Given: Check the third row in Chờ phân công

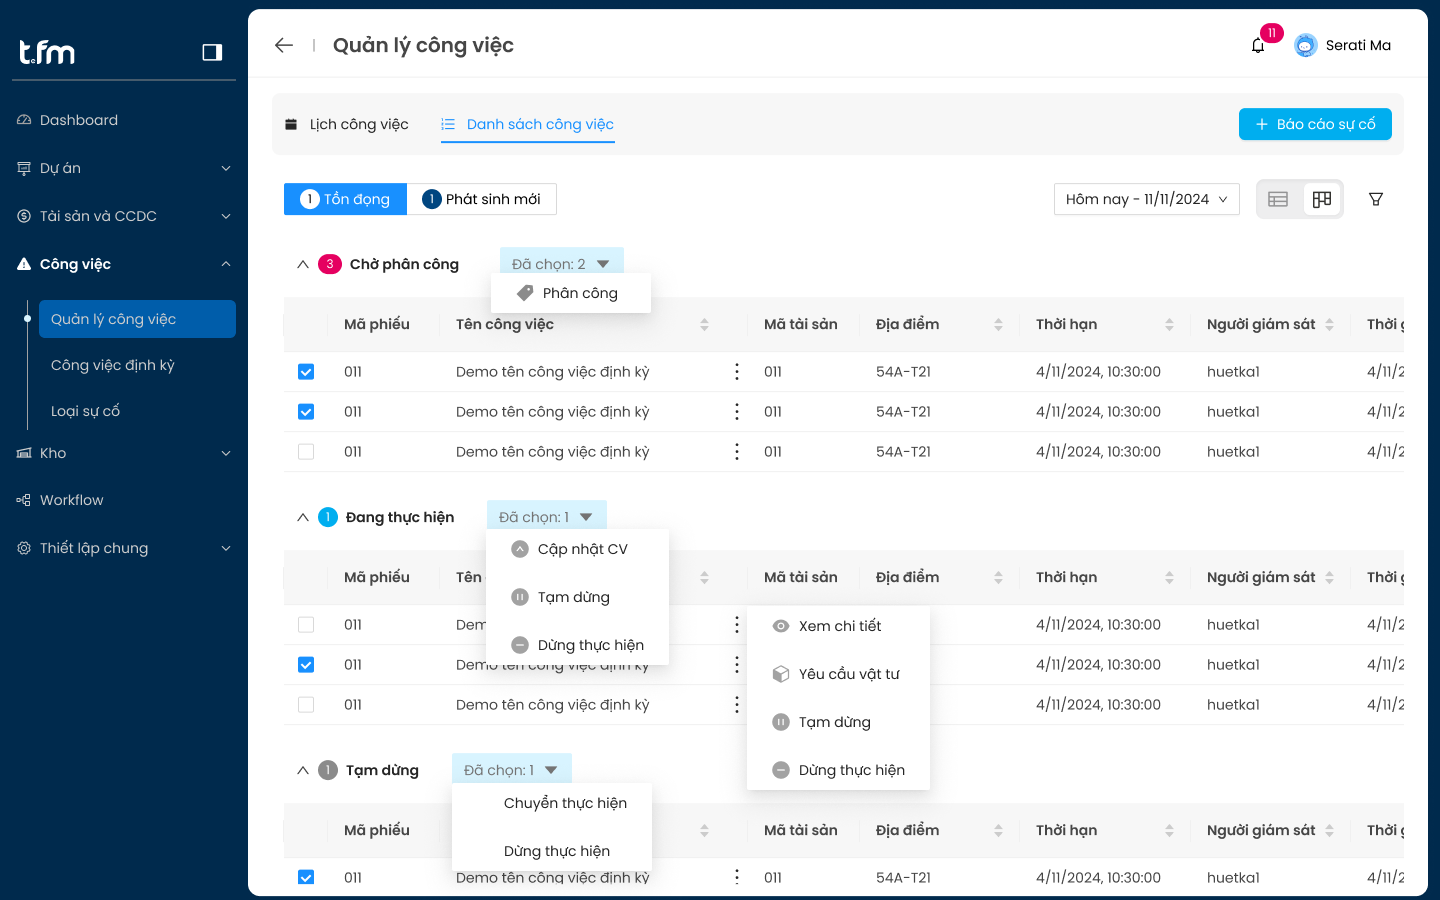Looking at the screenshot, I should (x=306, y=452).
